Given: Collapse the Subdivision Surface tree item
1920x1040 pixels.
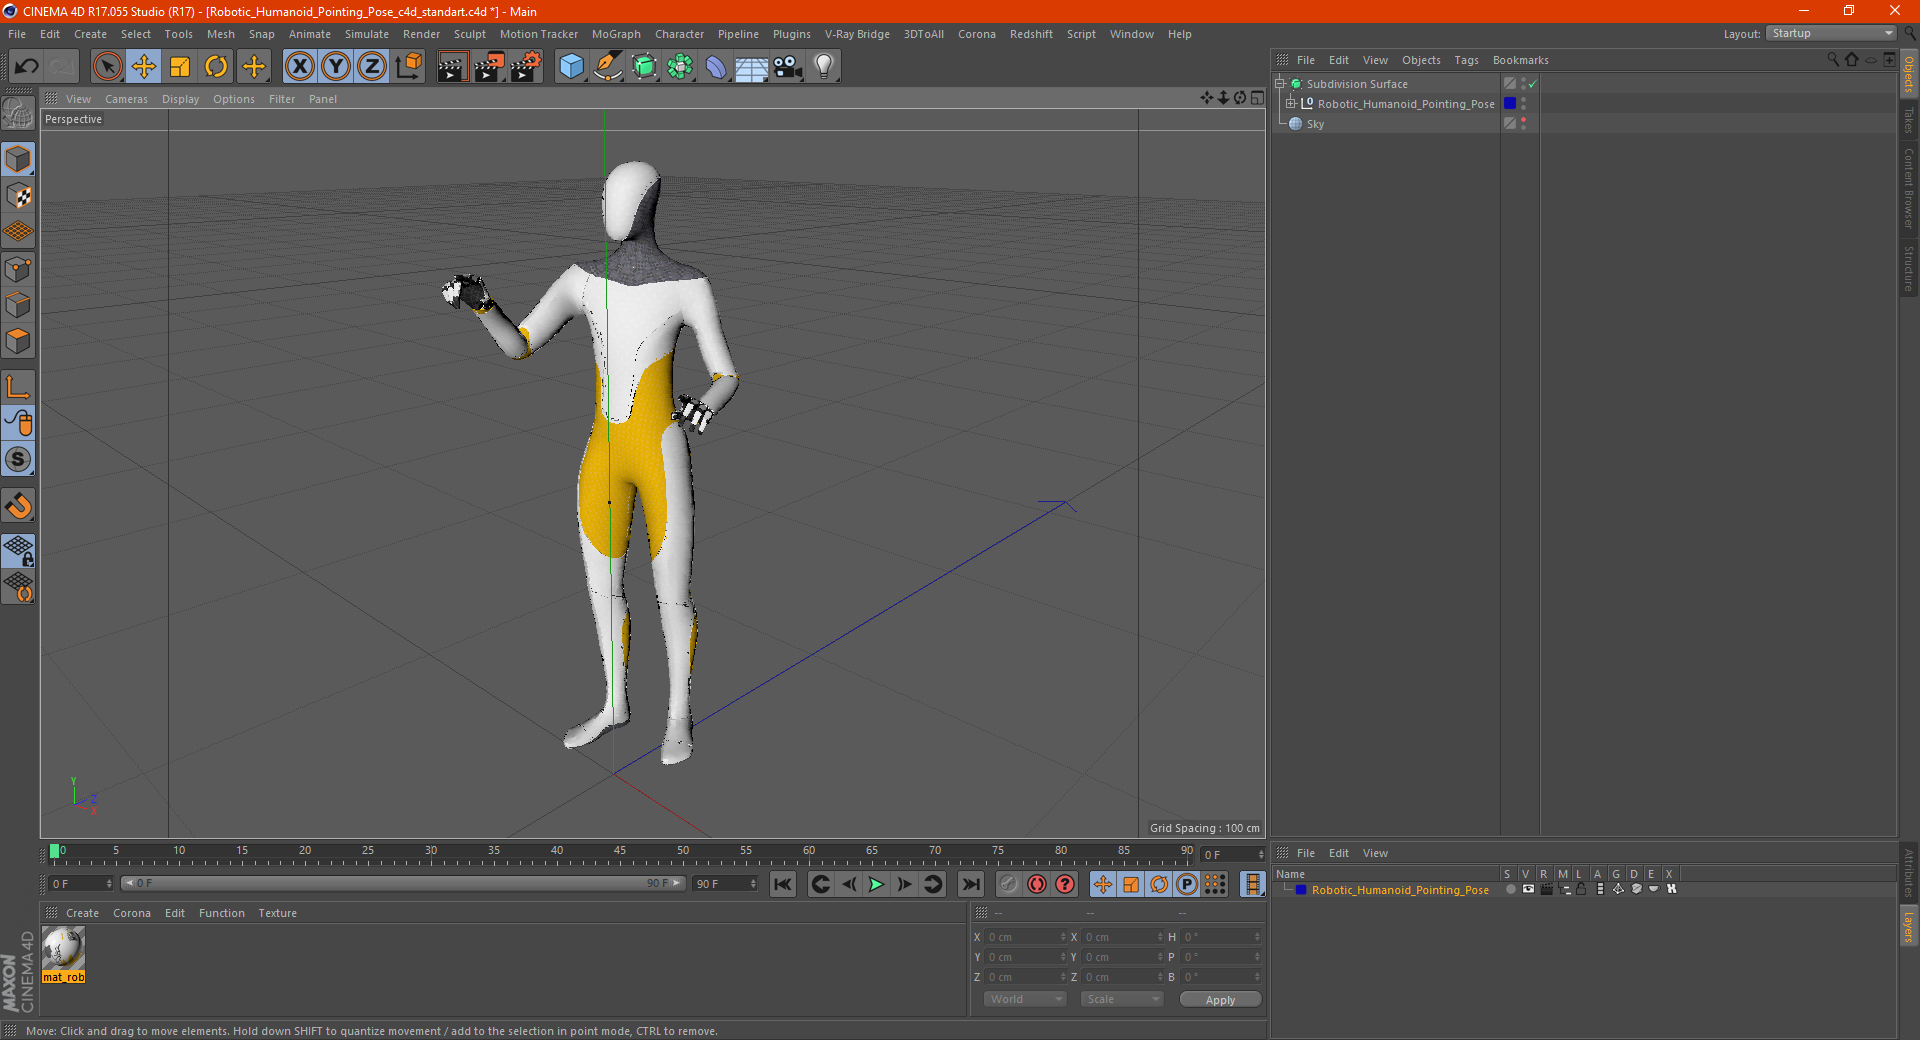Looking at the screenshot, I should (1279, 84).
